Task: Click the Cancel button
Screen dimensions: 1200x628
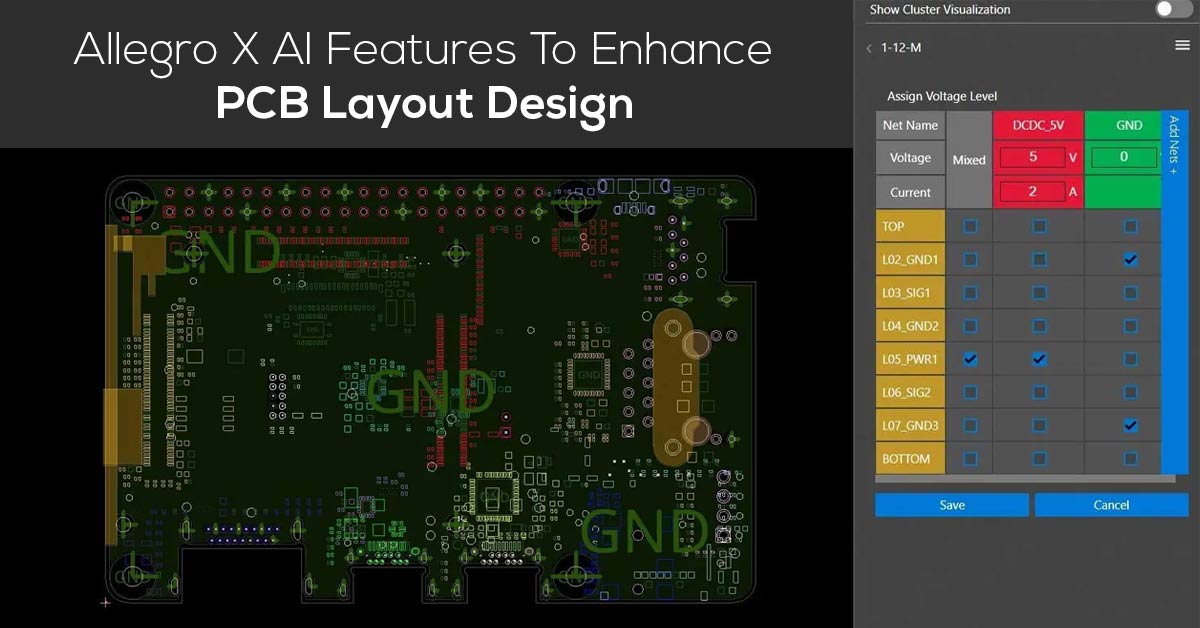Action: pyautogui.click(x=1111, y=504)
